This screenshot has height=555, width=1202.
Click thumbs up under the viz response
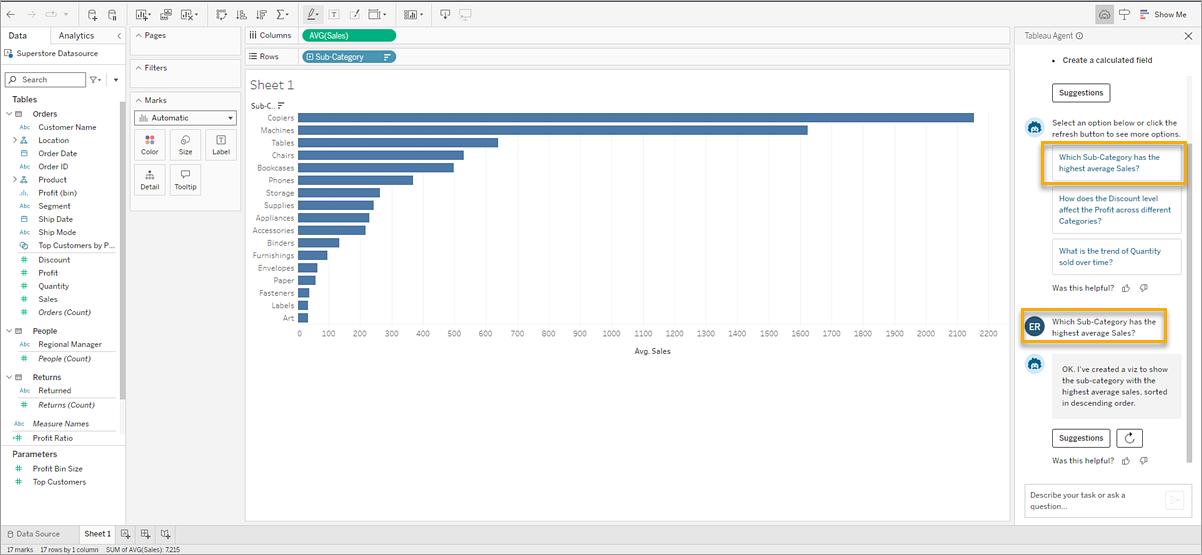1126,461
